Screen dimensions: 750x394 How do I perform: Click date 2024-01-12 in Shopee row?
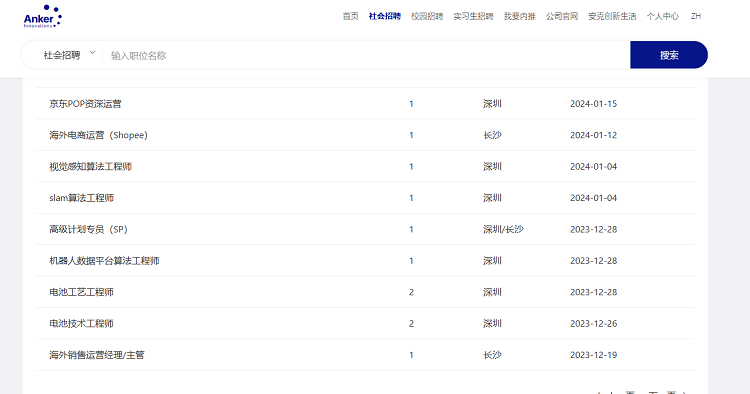coord(593,135)
